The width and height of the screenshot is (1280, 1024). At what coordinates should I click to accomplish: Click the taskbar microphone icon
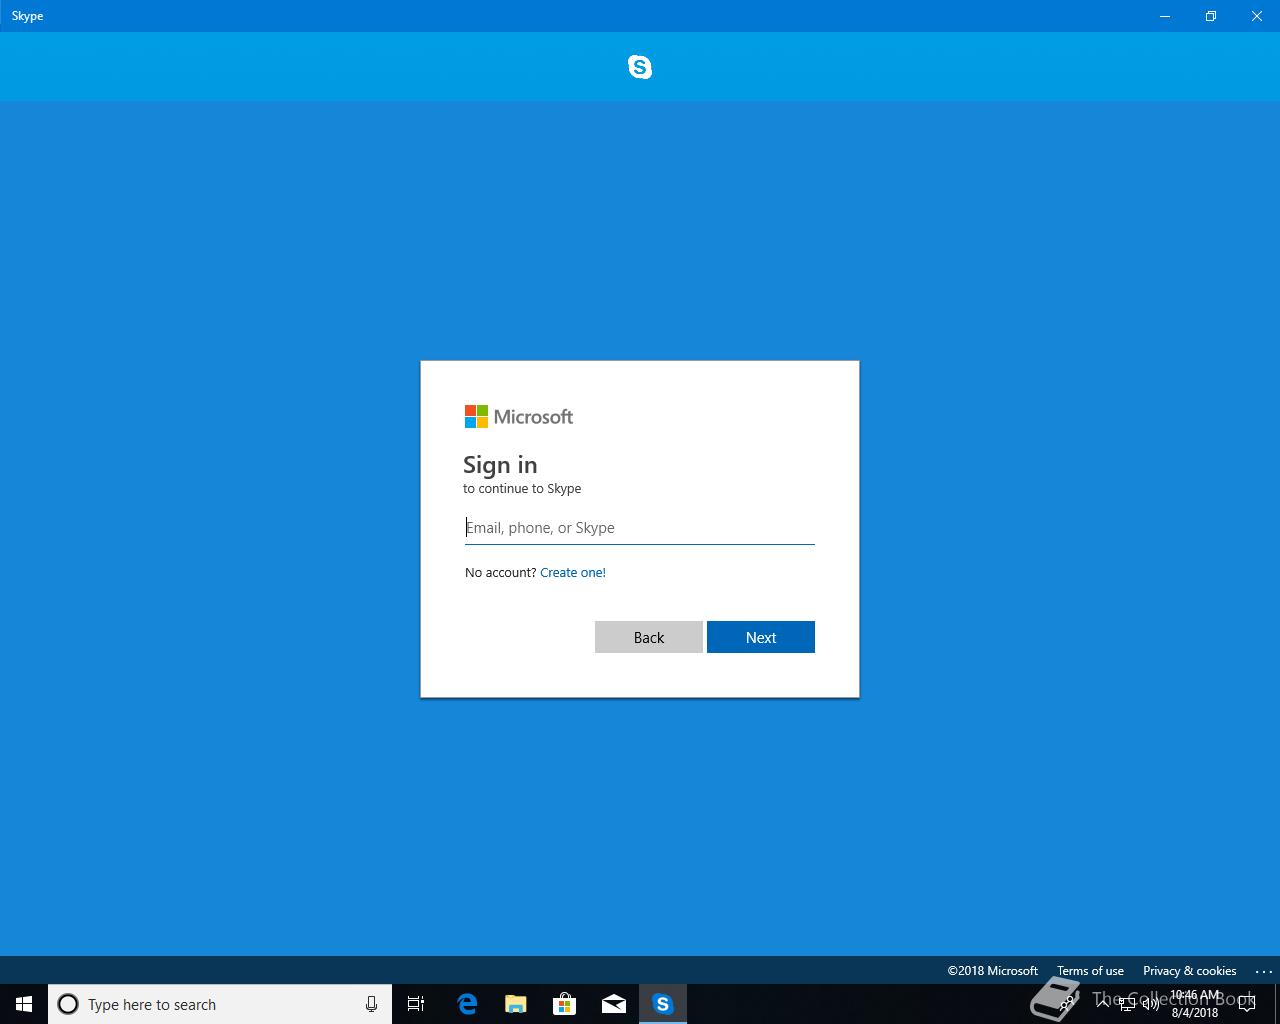point(371,1004)
